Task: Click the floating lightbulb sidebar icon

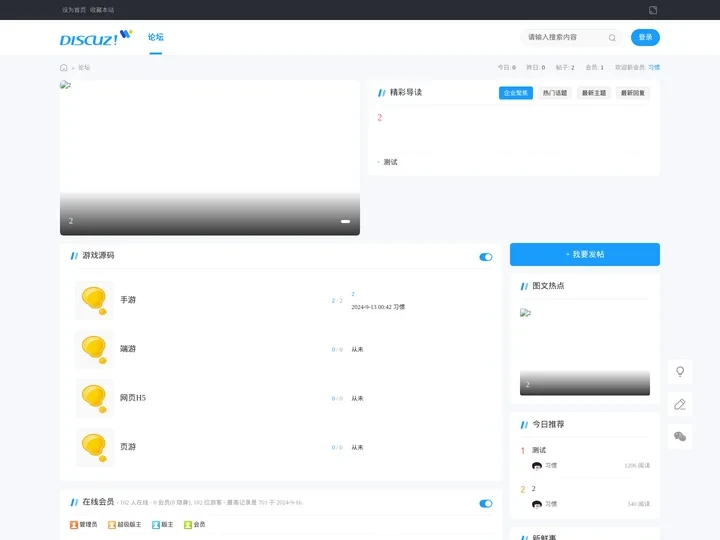Action: click(680, 371)
